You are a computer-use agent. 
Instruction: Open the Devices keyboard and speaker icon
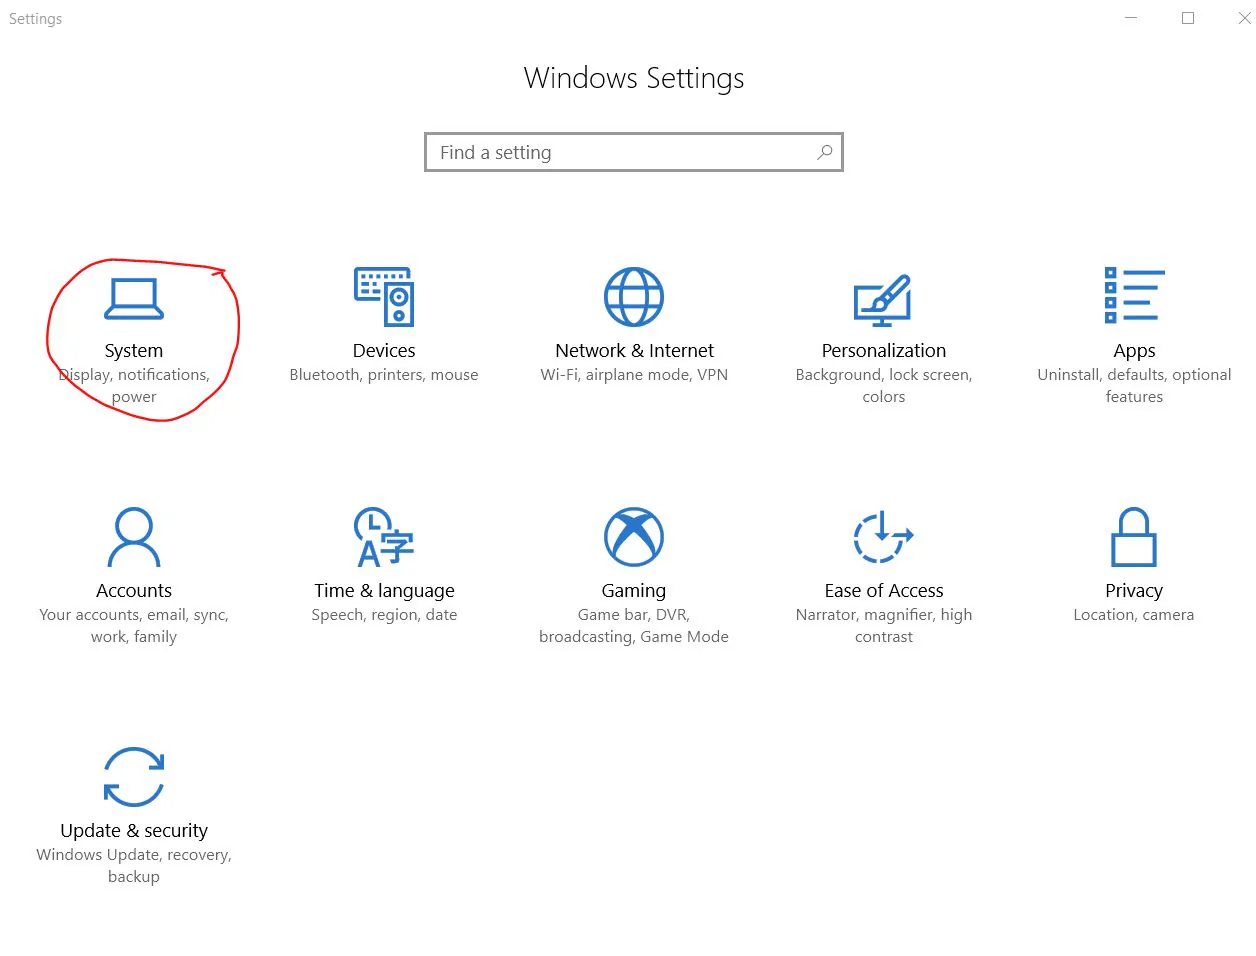pyautogui.click(x=384, y=296)
